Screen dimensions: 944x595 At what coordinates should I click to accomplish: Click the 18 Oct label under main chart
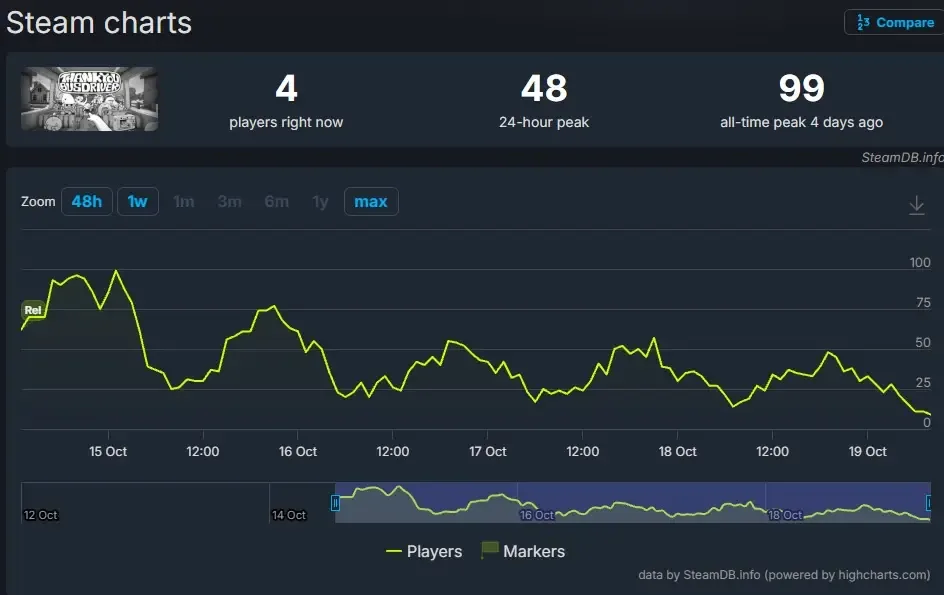point(677,451)
